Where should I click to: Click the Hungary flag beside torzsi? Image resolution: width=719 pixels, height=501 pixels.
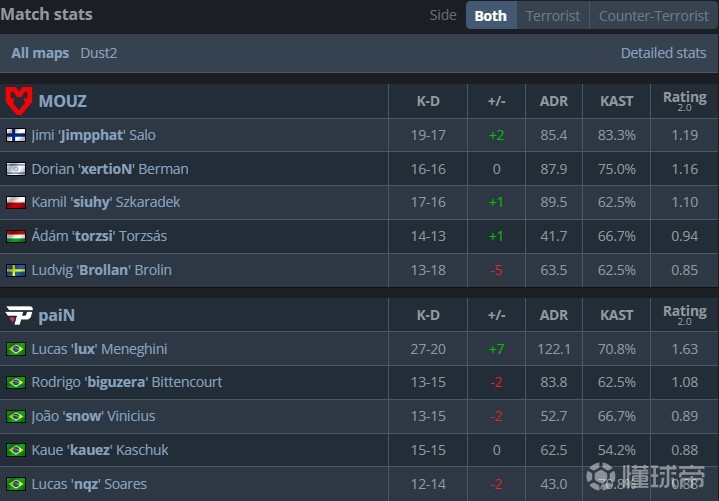pyautogui.click(x=16, y=237)
